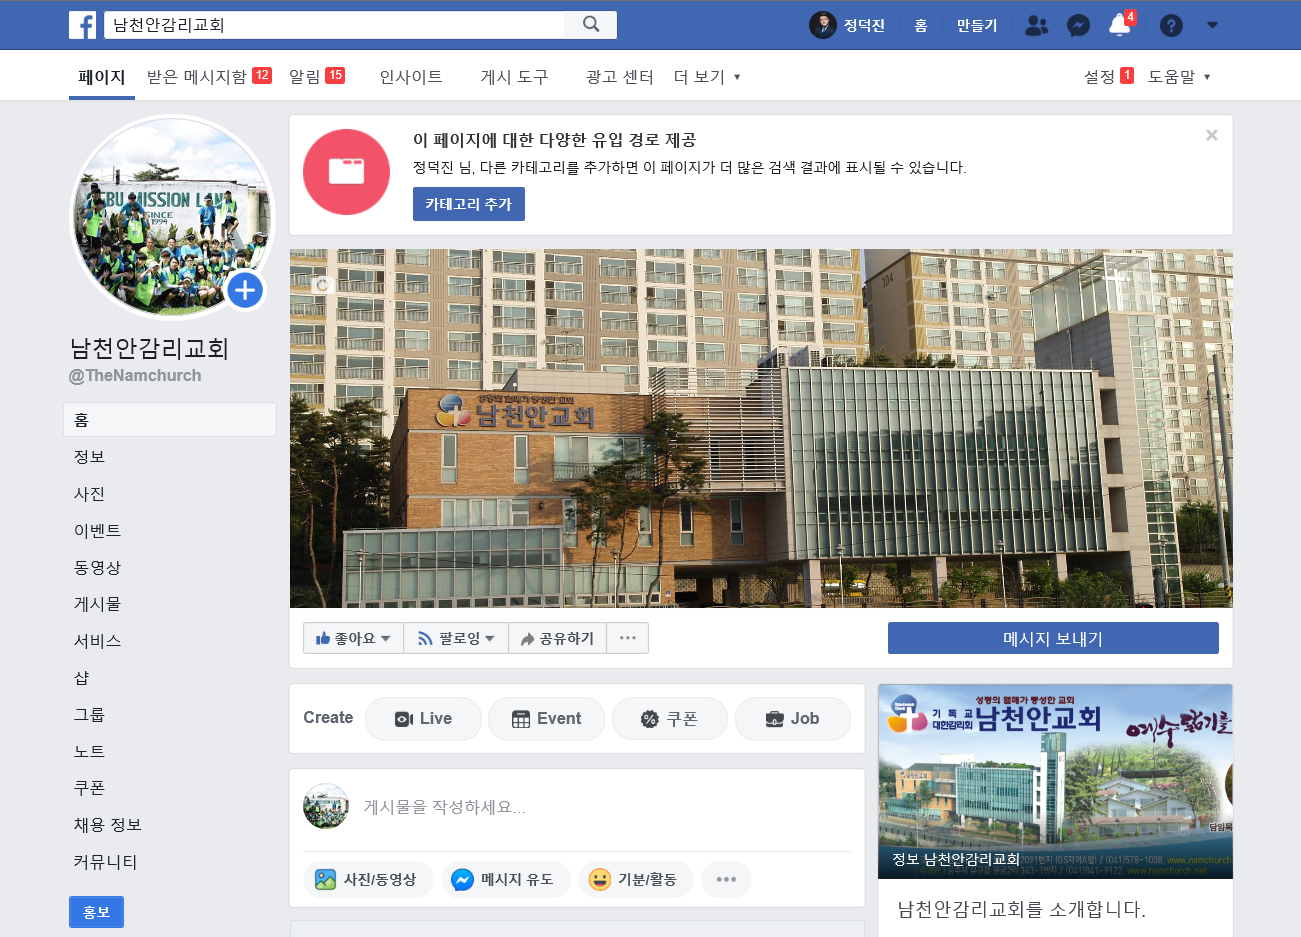
Task: Select 채용 정보 in the left sidebar
Action: click(x=107, y=825)
